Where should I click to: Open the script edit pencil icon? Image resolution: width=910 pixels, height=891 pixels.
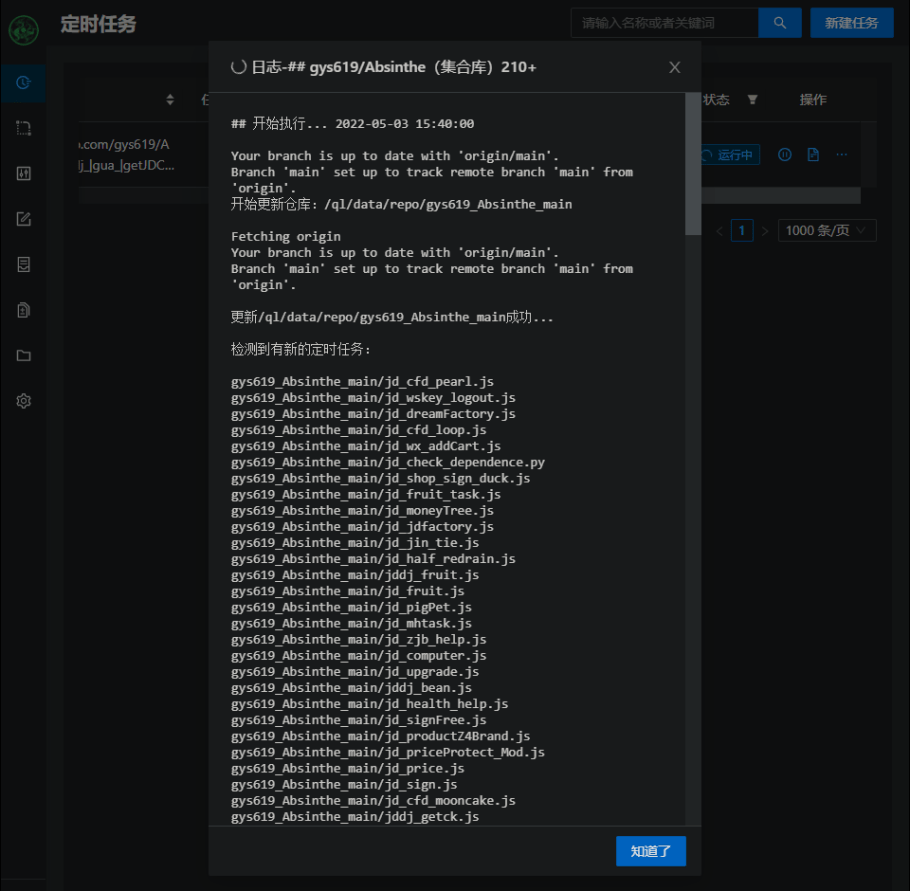point(23,219)
